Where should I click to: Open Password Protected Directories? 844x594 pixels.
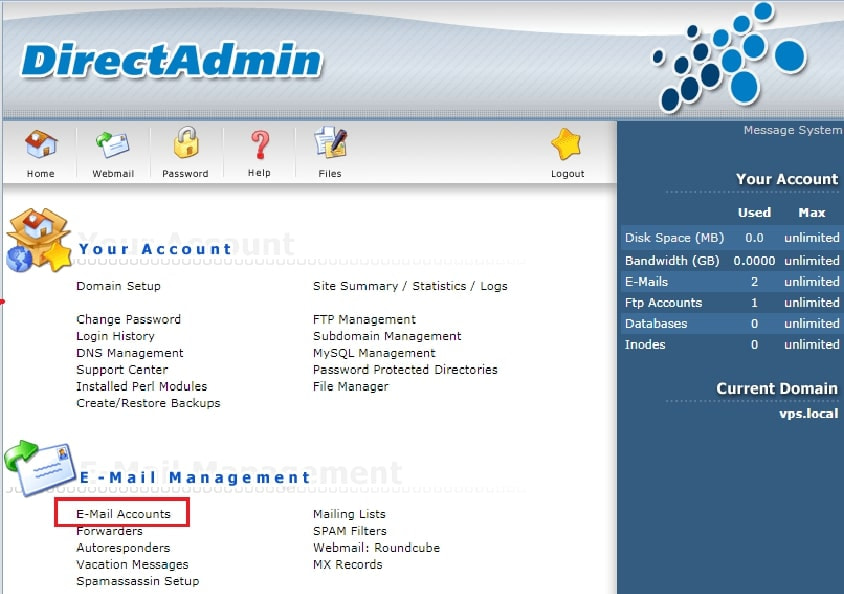pyautogui.click(x=405, y=370)
